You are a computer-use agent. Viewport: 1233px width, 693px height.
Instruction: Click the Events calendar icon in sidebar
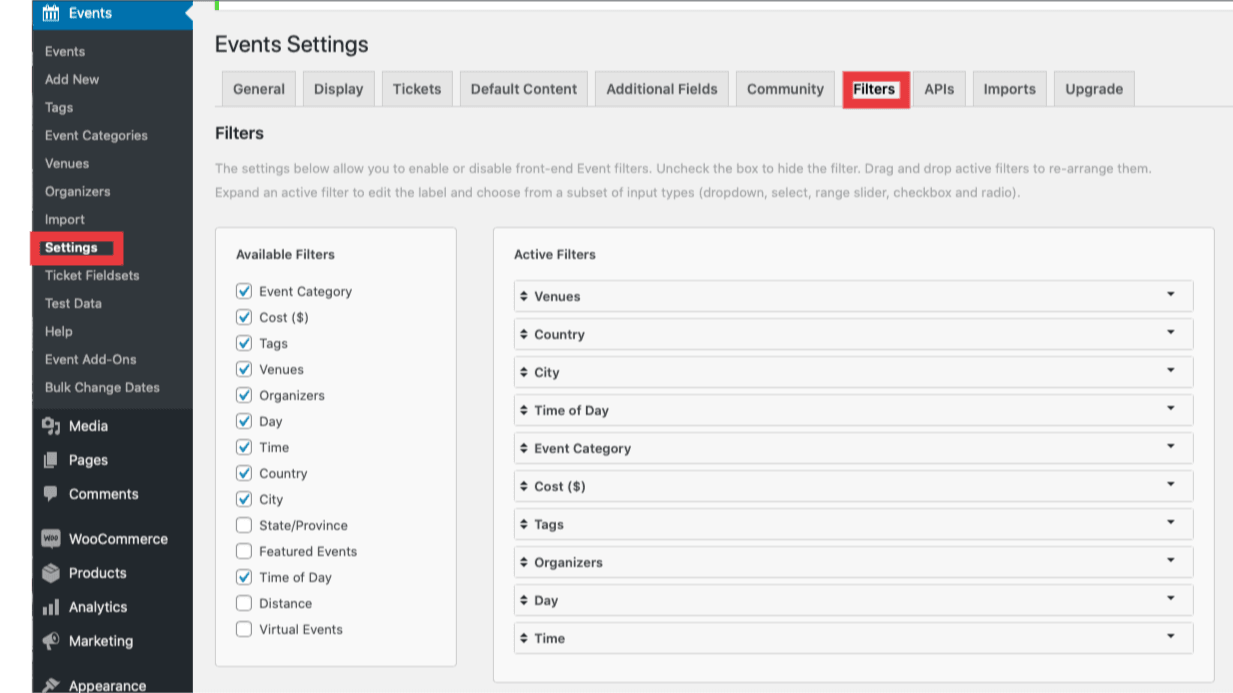pyautogui.click(x=51, y=13)
